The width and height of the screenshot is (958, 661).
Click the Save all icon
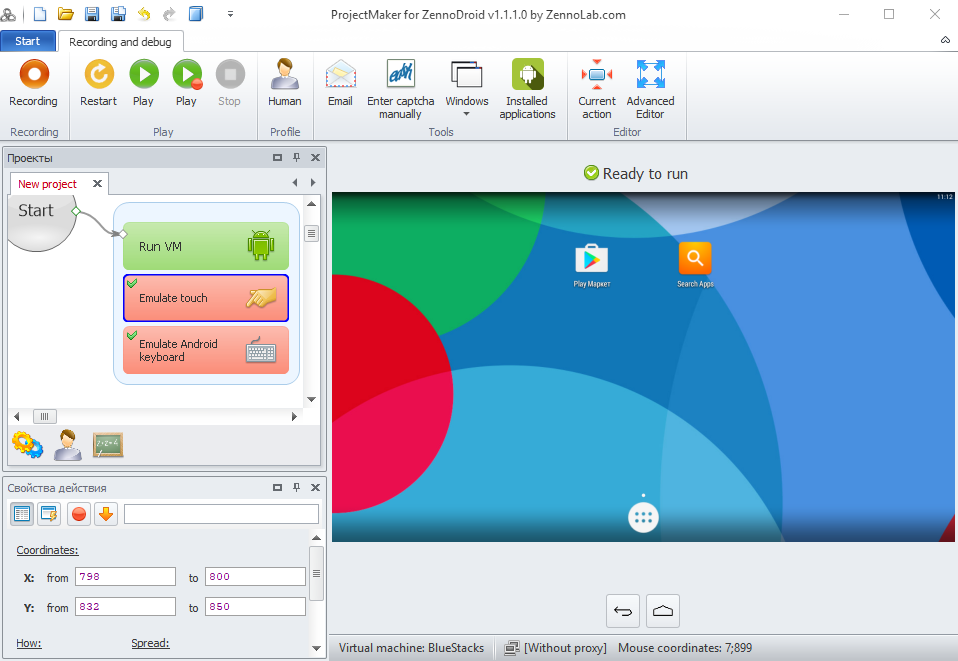(118, 13)
